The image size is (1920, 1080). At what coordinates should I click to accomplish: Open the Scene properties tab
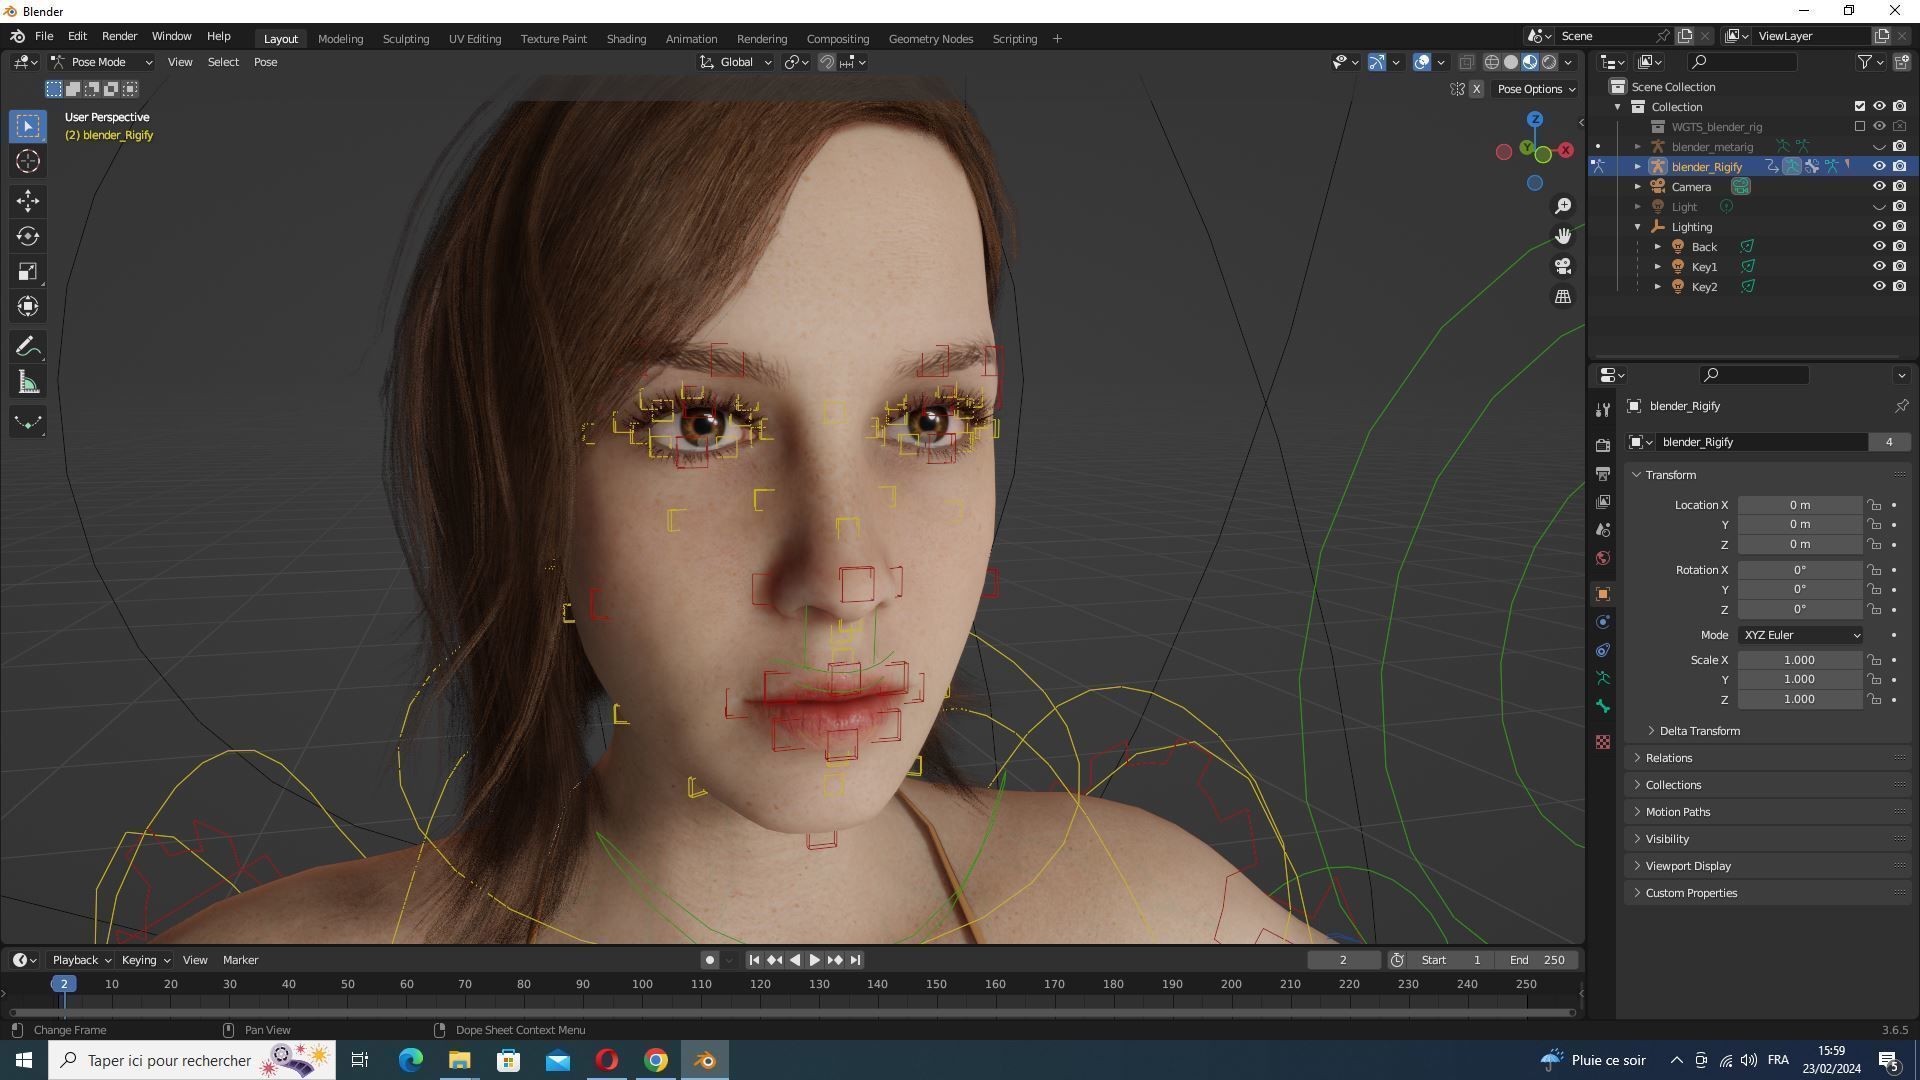pyautogui.click(x=1603, y=529)
